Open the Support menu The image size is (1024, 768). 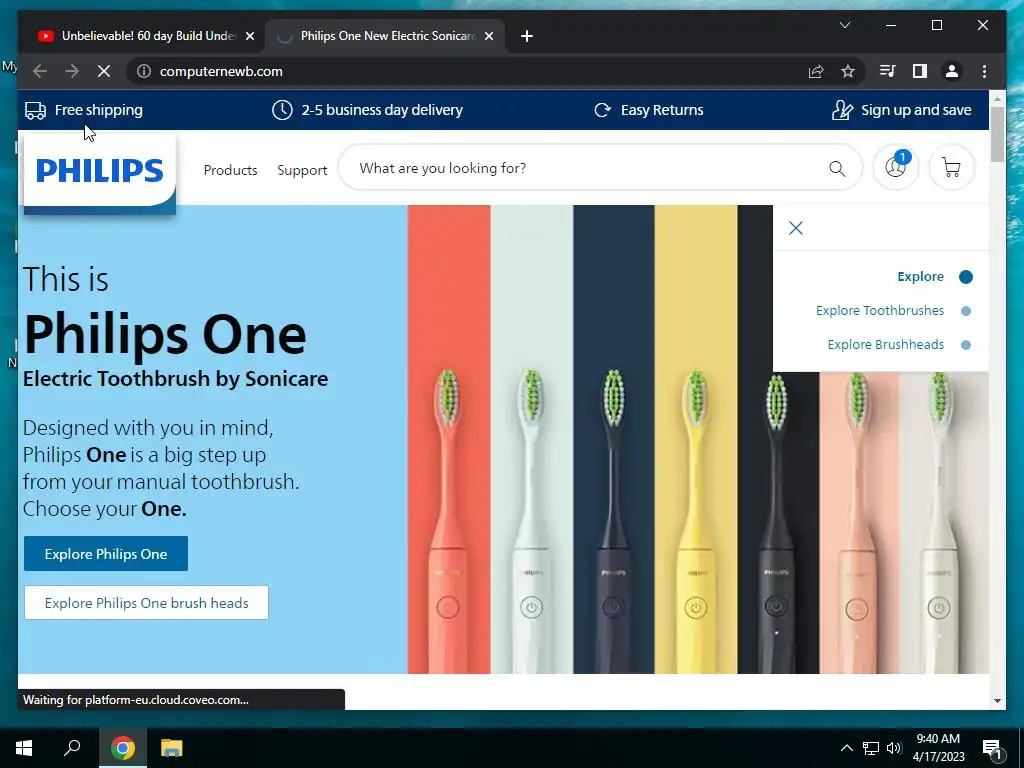coord(302,170)
